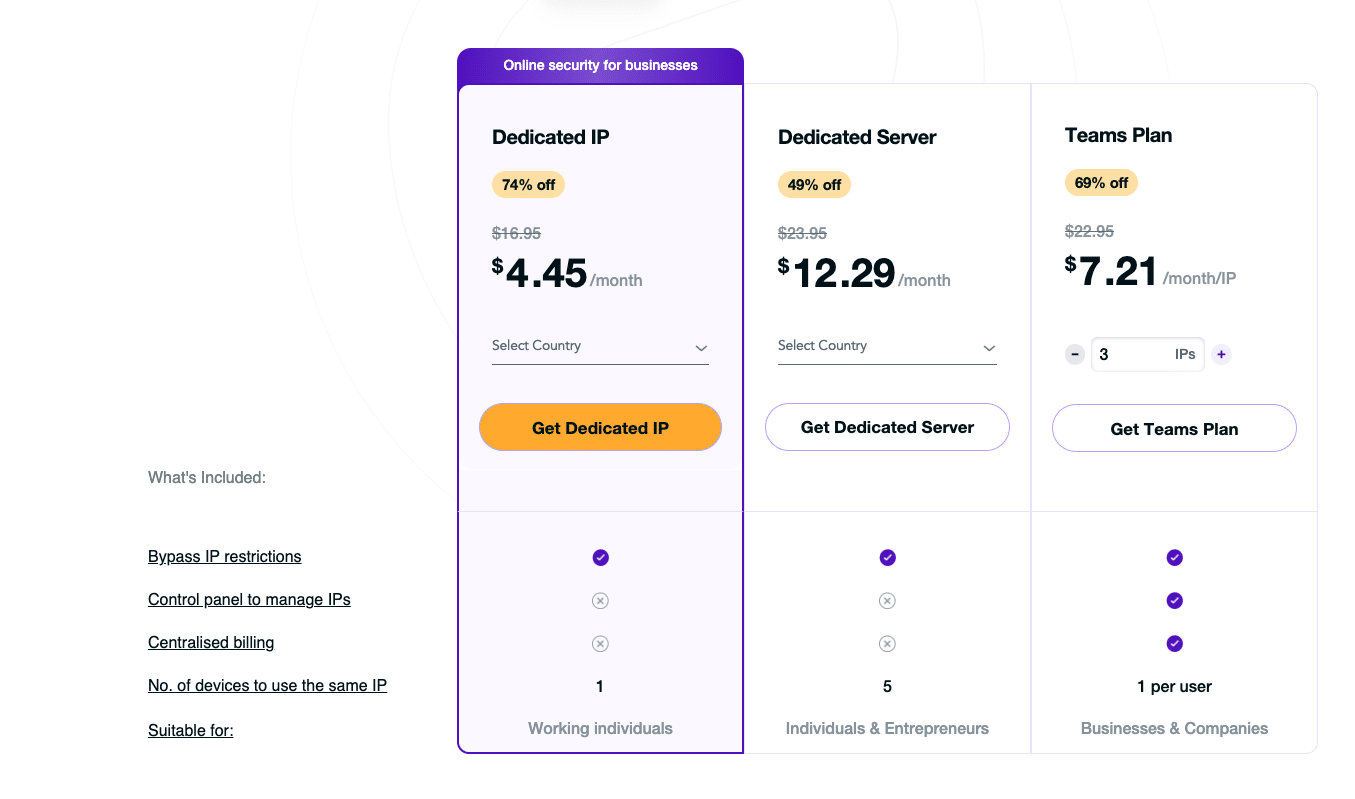The height and width of the screenshot is (799, 1355).
Task: Open the Select Country dropdown for Dedicated Server
Action: pos(887,346)
